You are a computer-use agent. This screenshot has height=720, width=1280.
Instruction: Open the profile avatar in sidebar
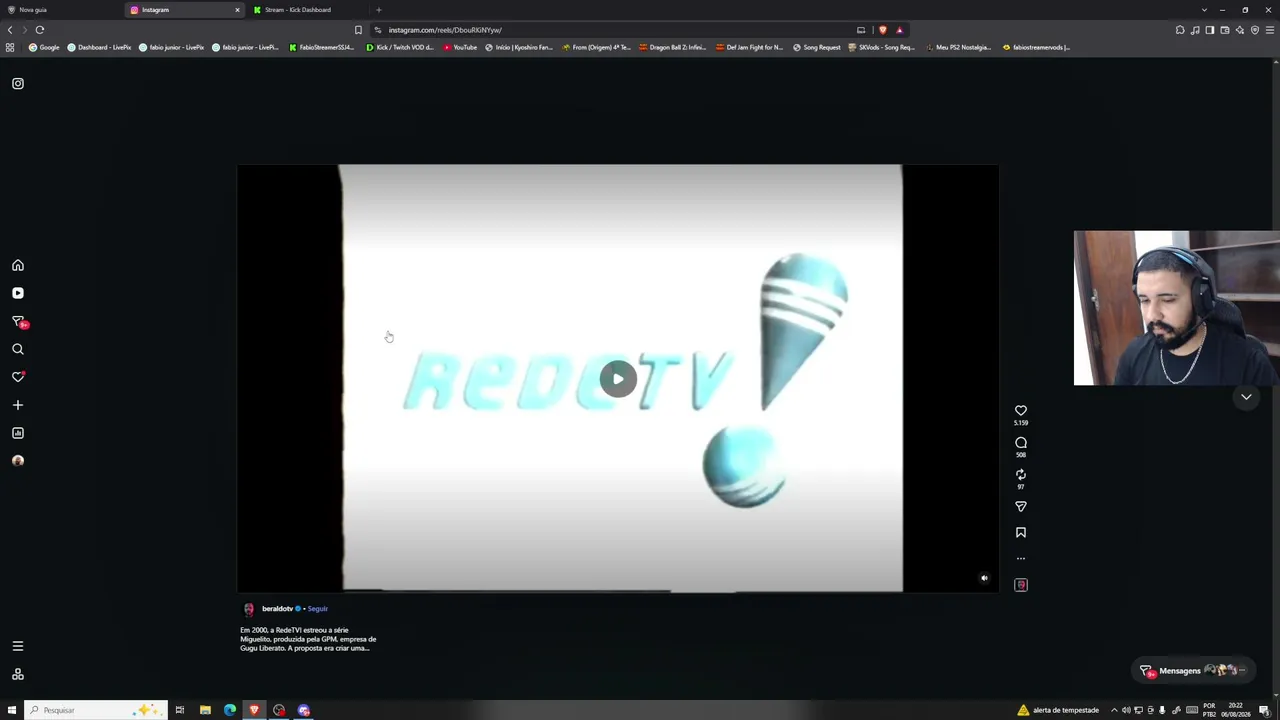click(18, 461)
